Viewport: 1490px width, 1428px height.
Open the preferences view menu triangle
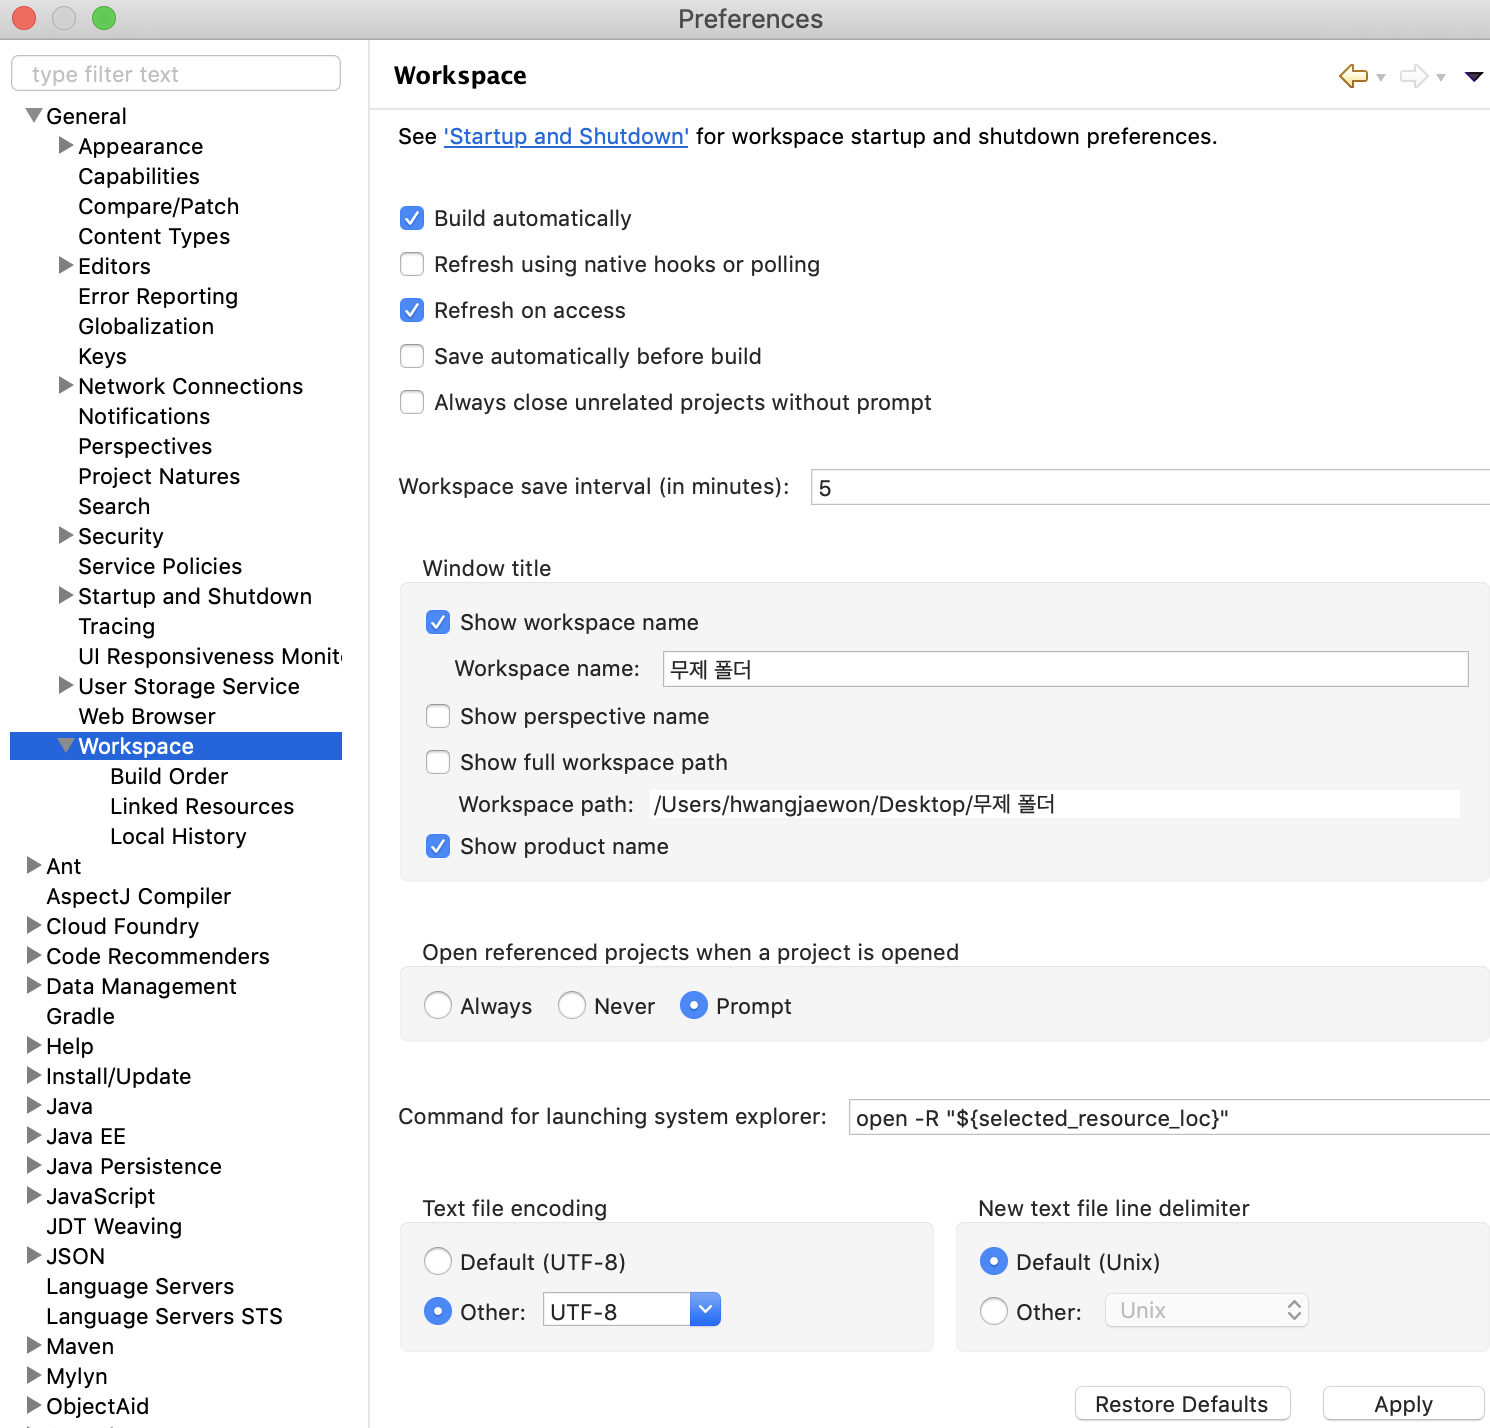coord(1473,77)
